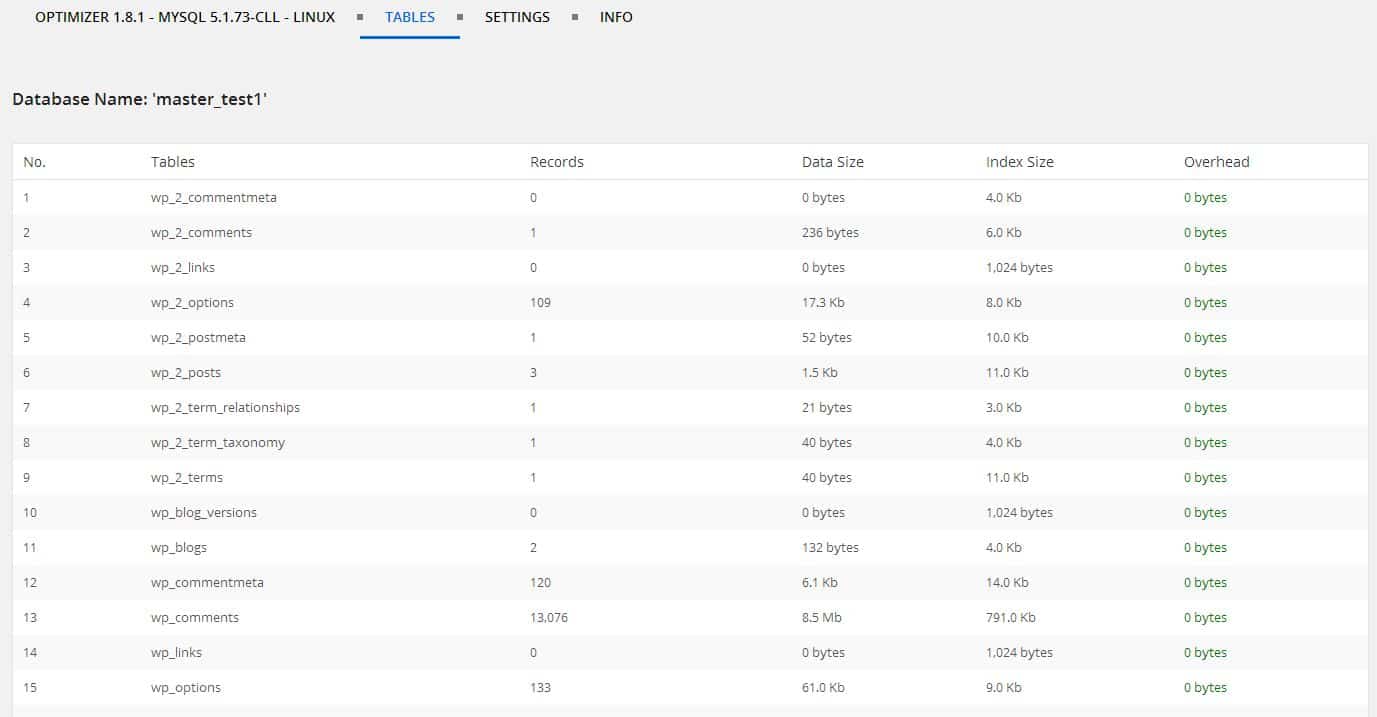Click the wp_comments table name
The image size is (1377, 717).
tap(194, 617)
